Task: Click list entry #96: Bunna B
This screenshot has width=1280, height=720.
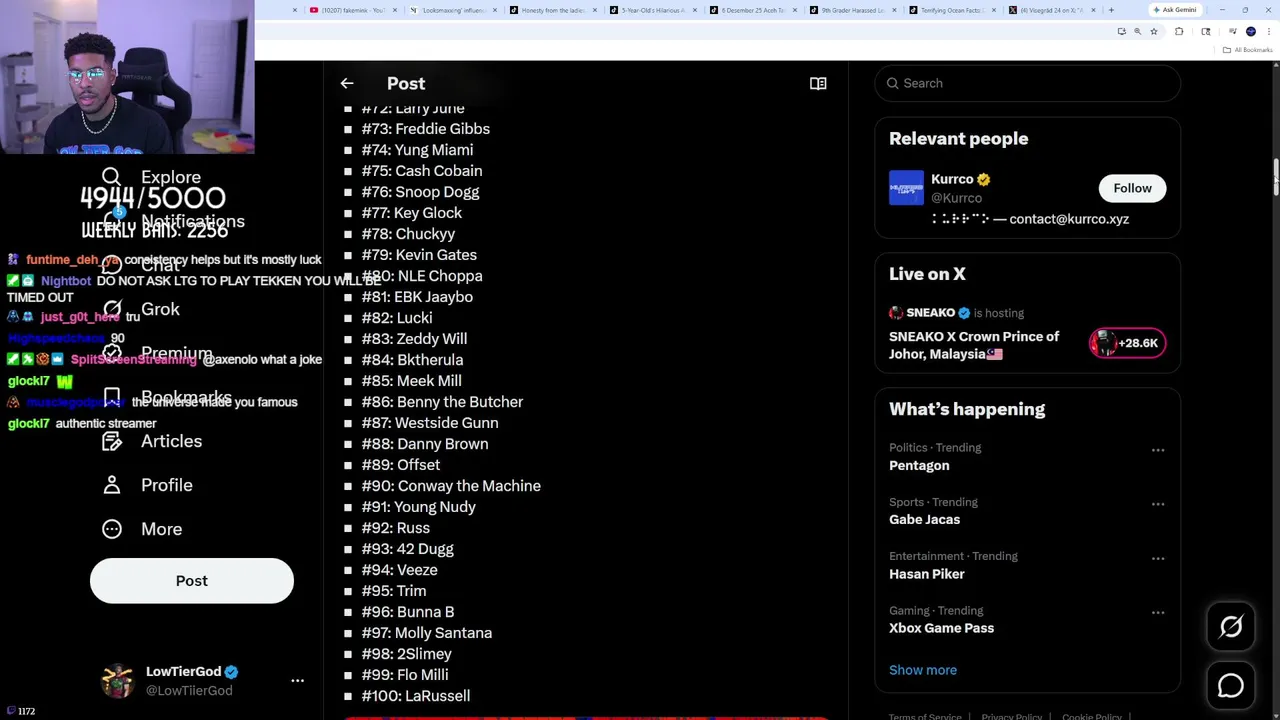Action: point(408,612)
